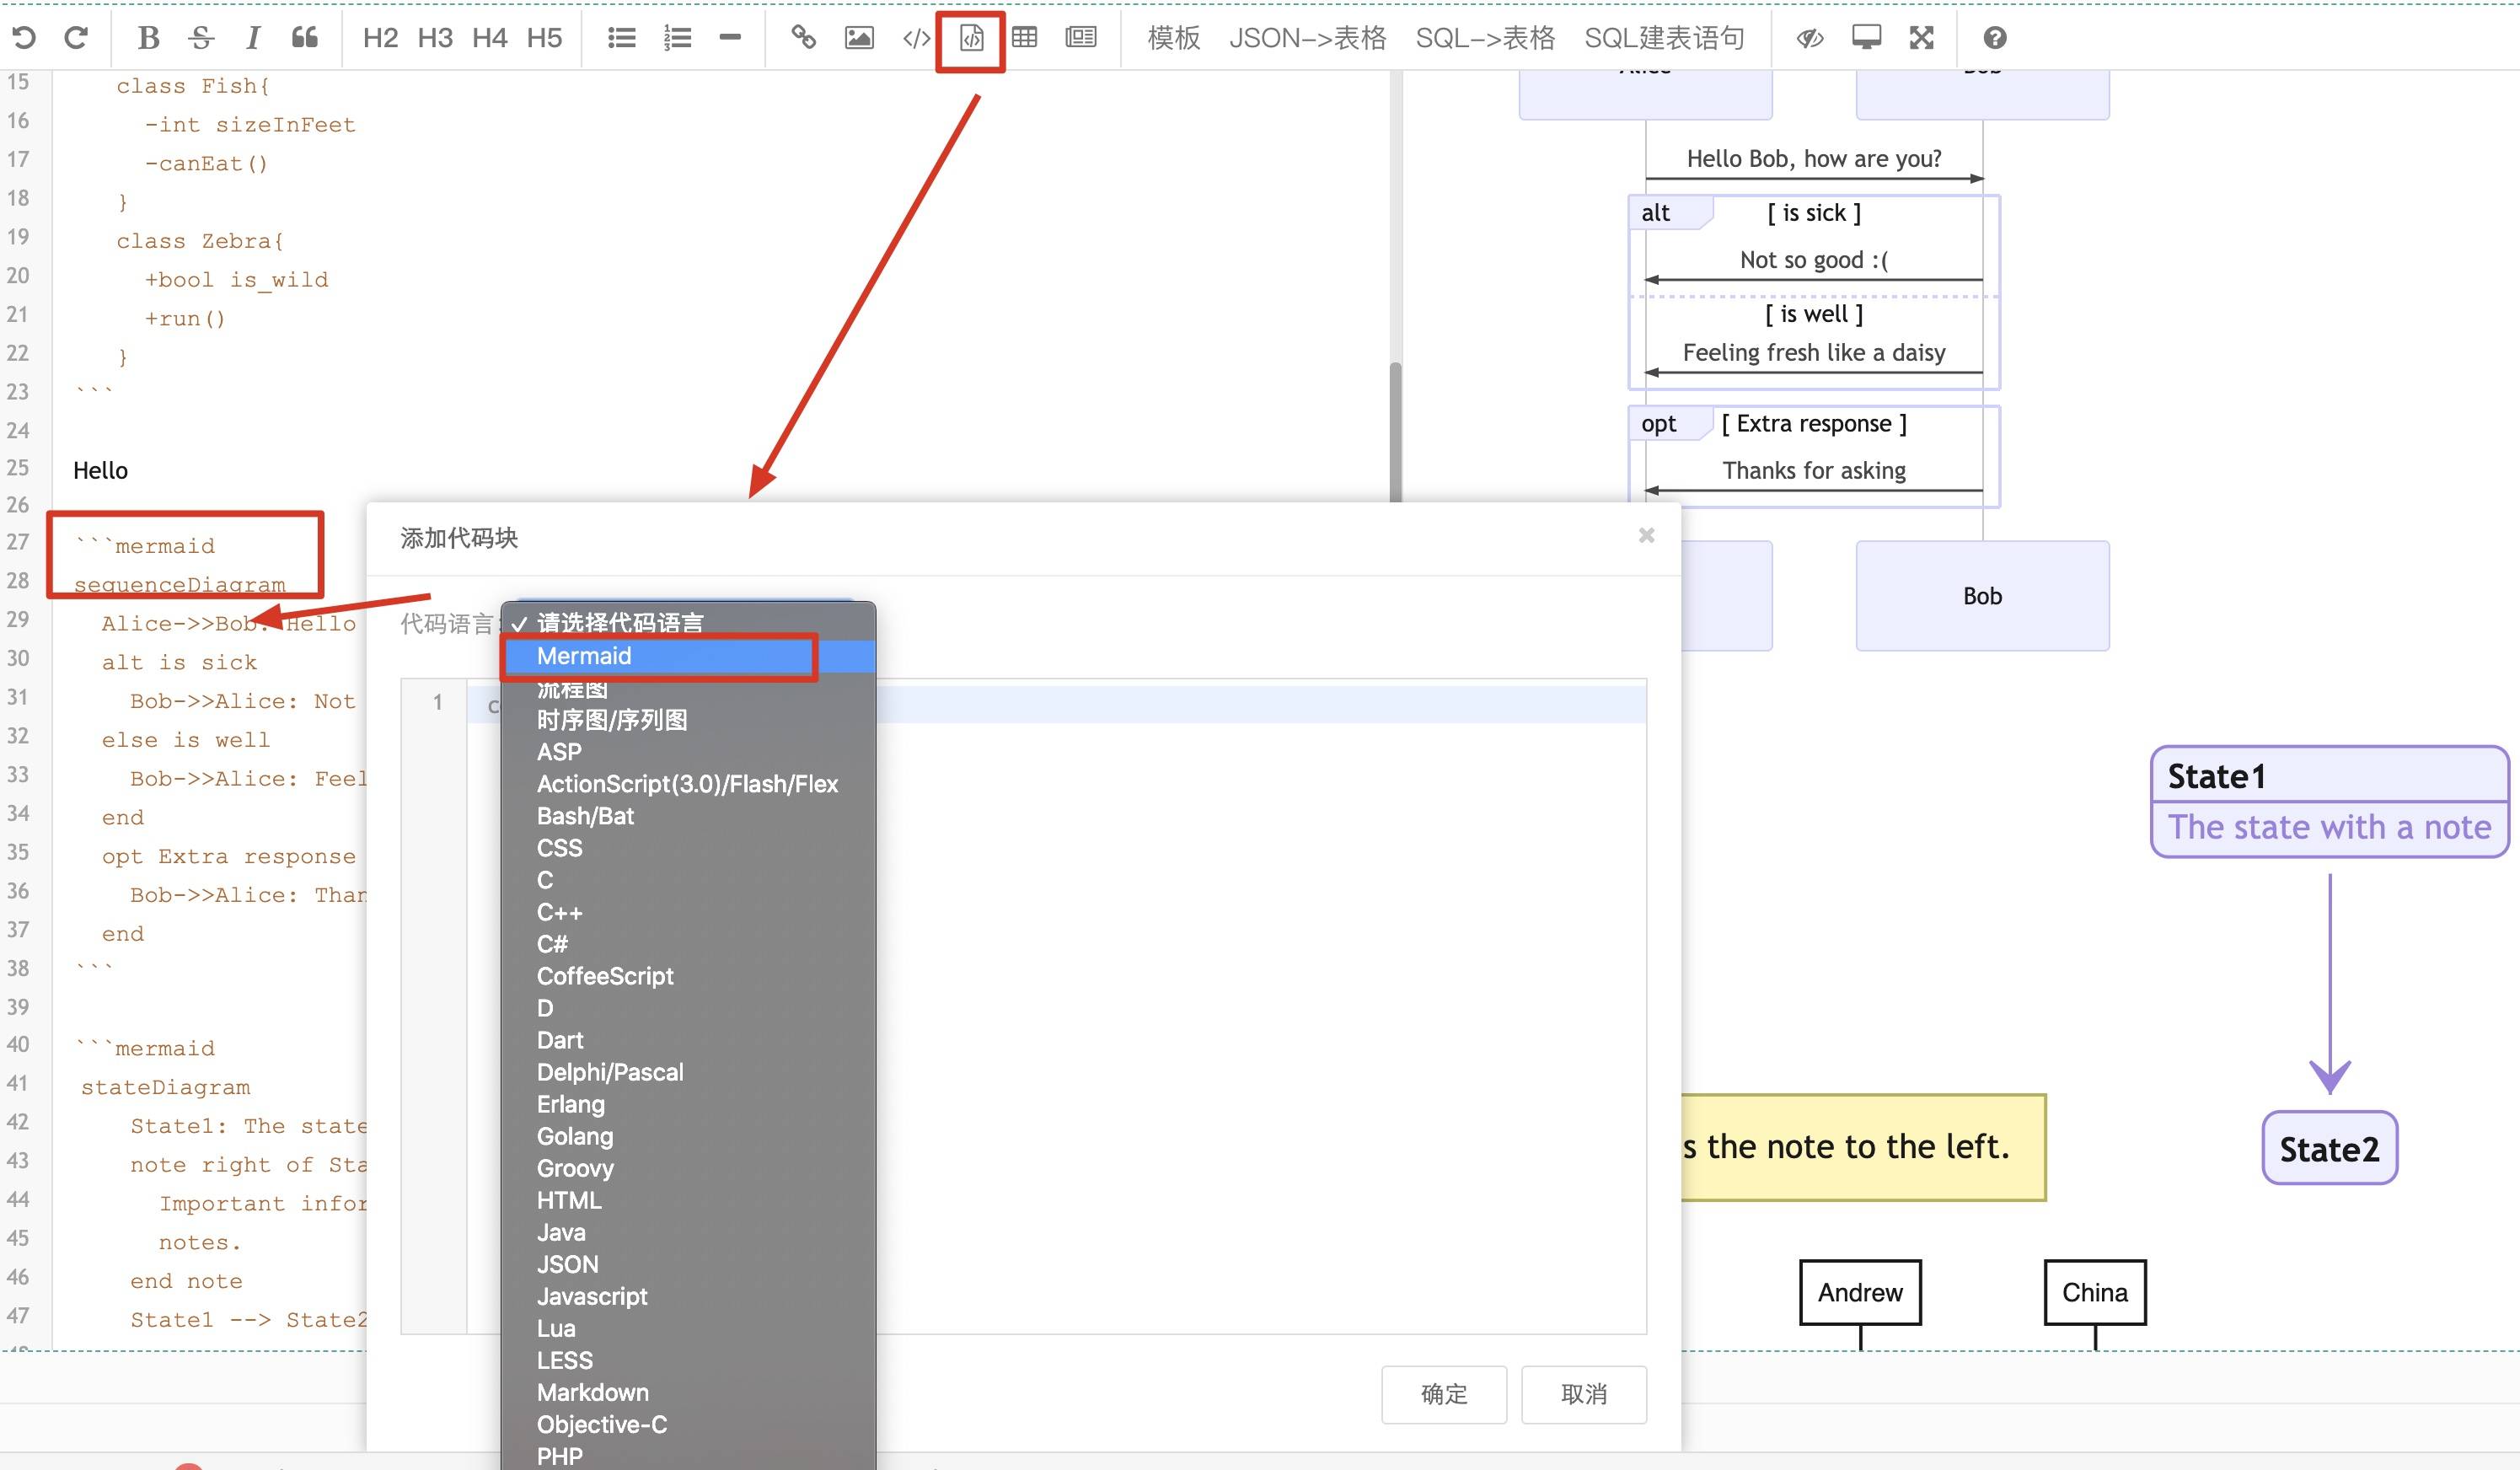Select C# in the dropdown

(x=688, y=944)
